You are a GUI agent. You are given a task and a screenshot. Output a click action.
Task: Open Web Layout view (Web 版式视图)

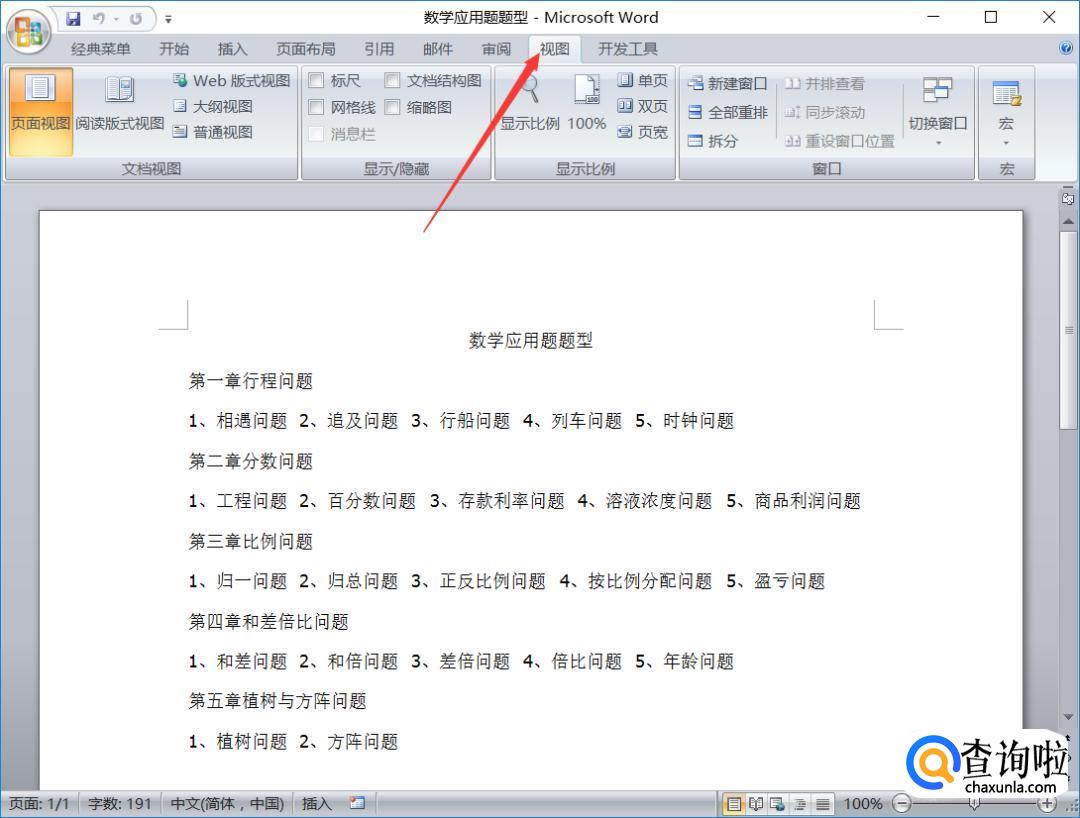point(231,81)
